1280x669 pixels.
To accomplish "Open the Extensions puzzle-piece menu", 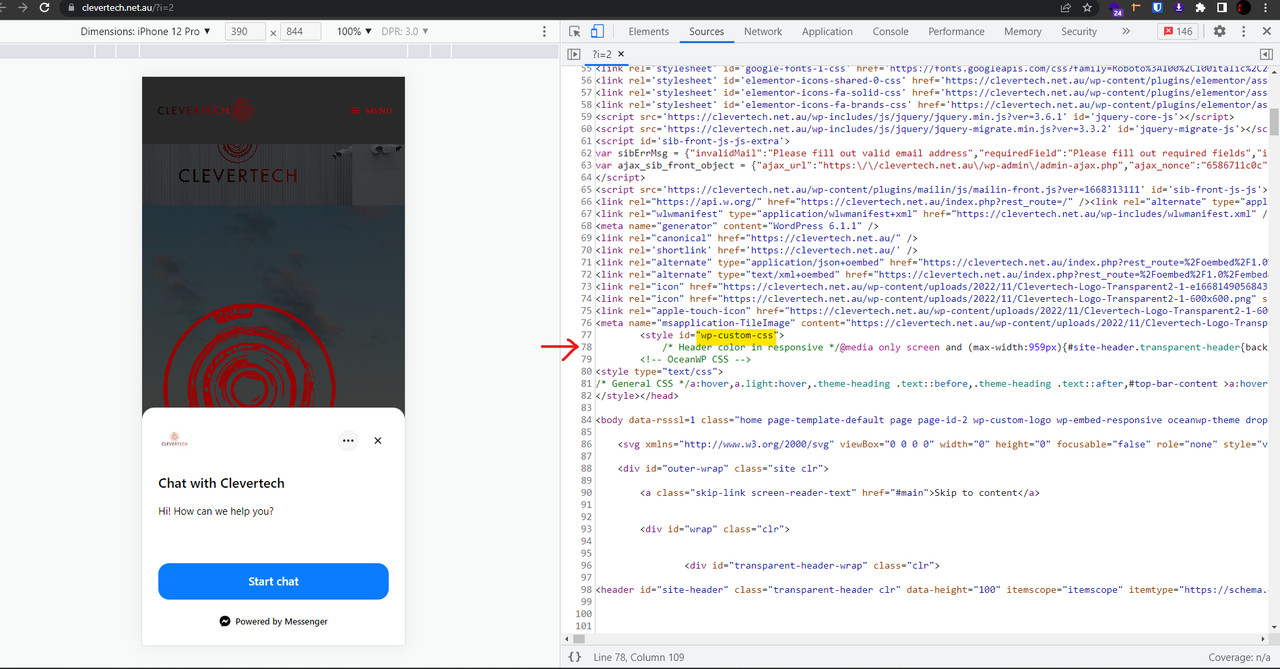I will [x=1200, y=7].
